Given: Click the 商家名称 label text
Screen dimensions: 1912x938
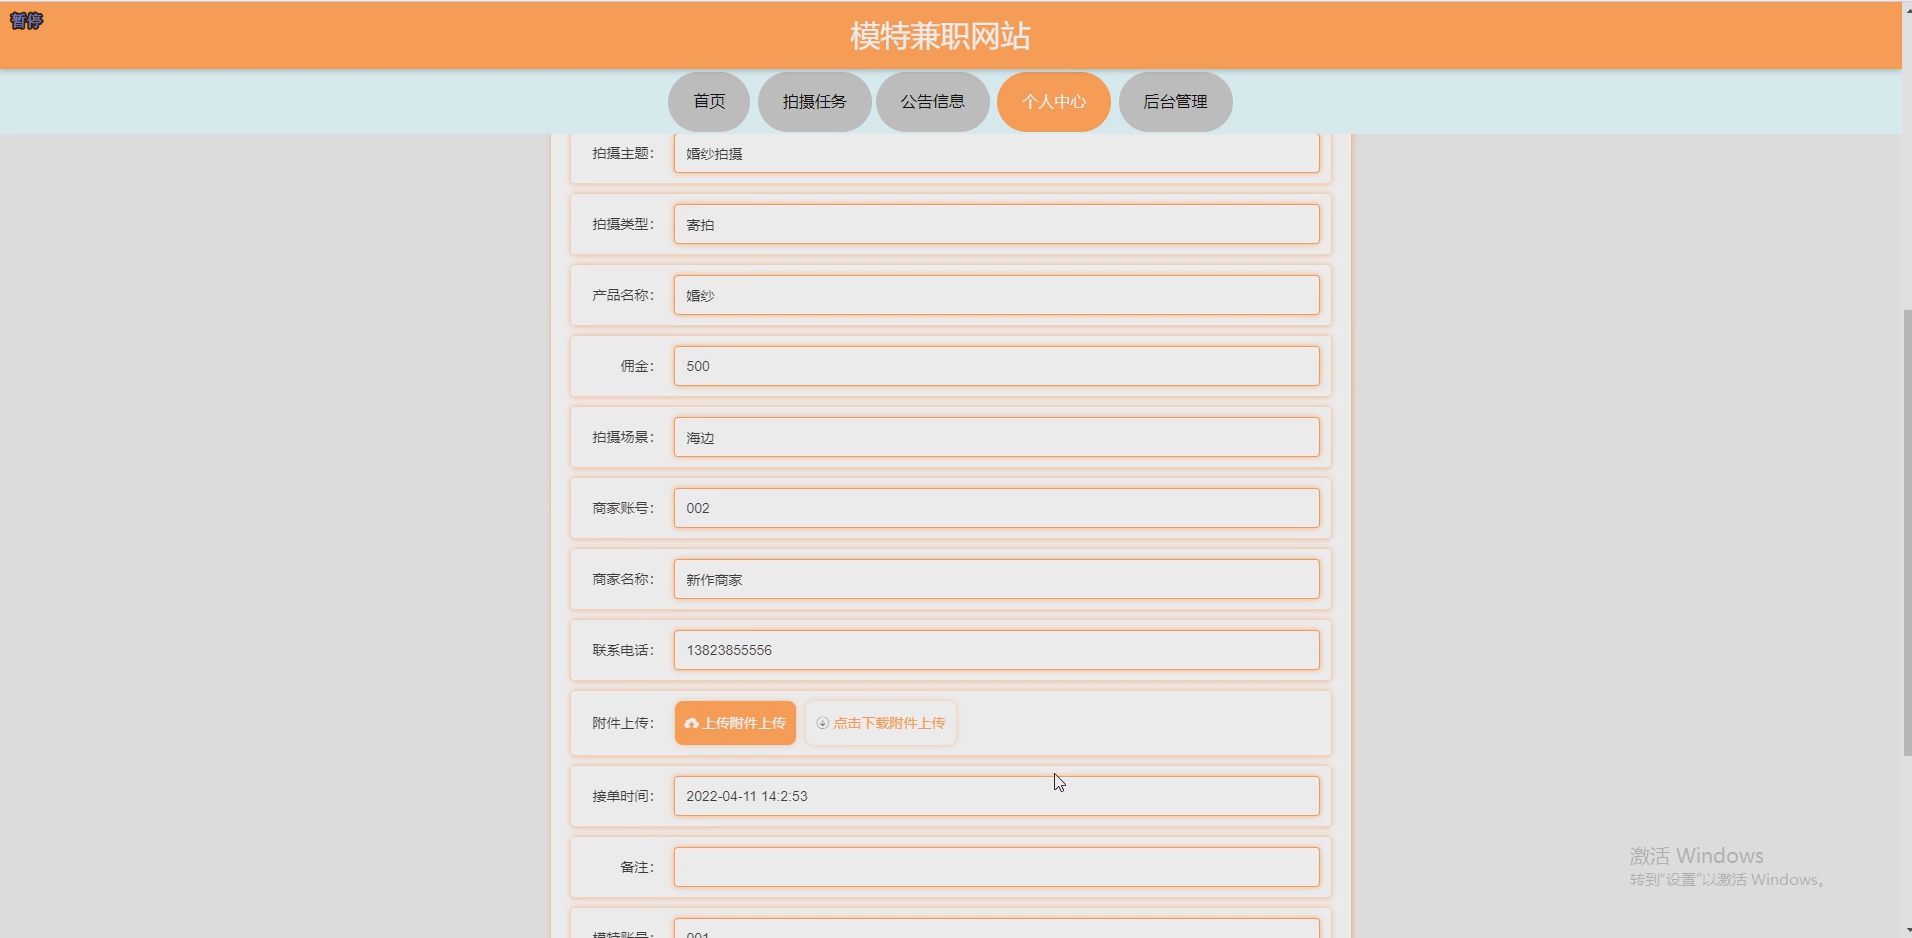Looking at the screenshot, I should [622, 579].
